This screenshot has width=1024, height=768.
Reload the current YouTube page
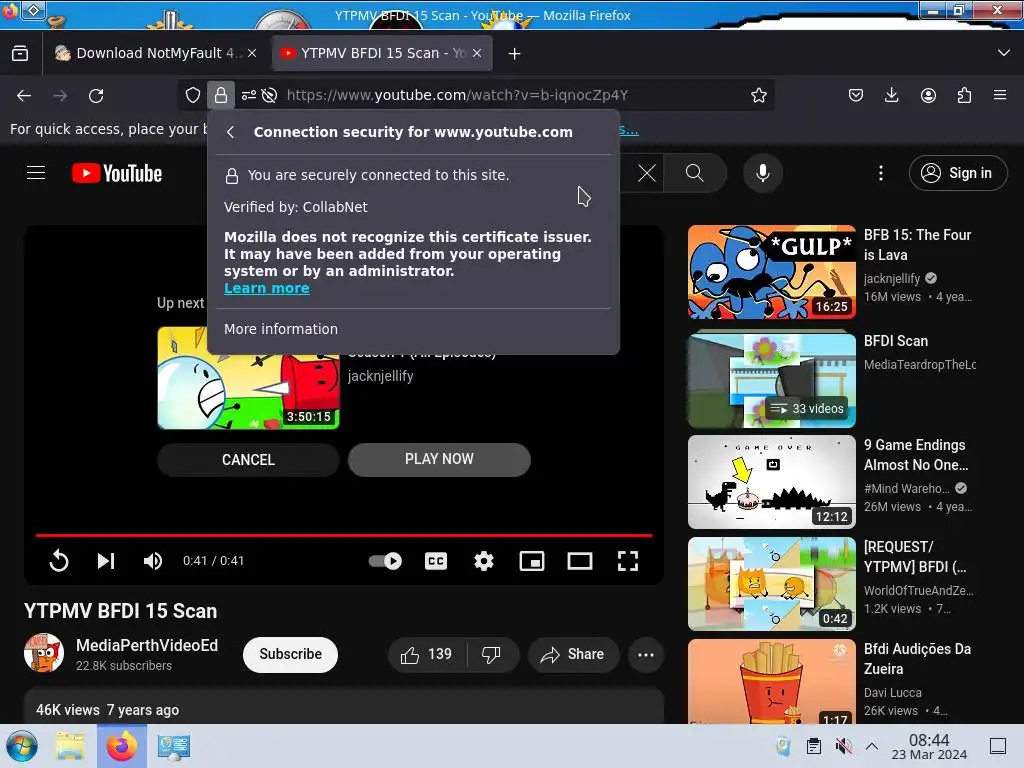(x=96, y=96)
